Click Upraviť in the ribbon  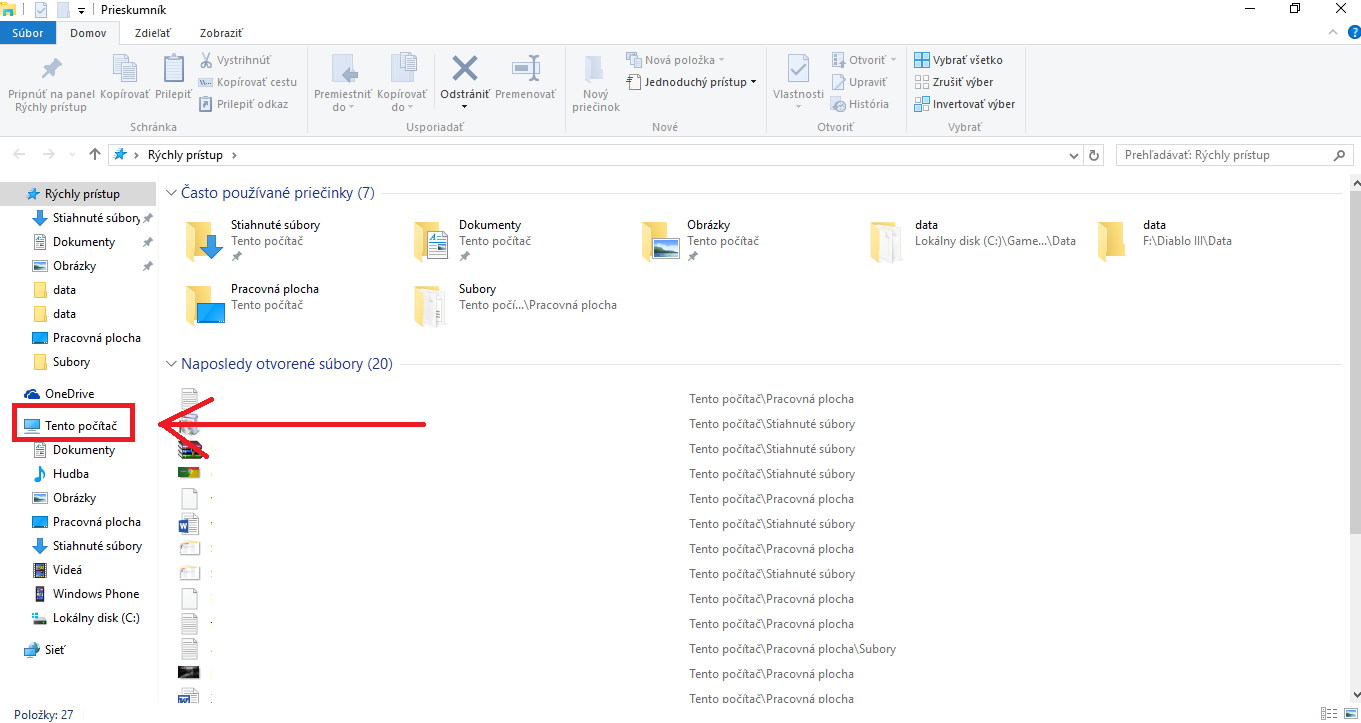point(858,82)
